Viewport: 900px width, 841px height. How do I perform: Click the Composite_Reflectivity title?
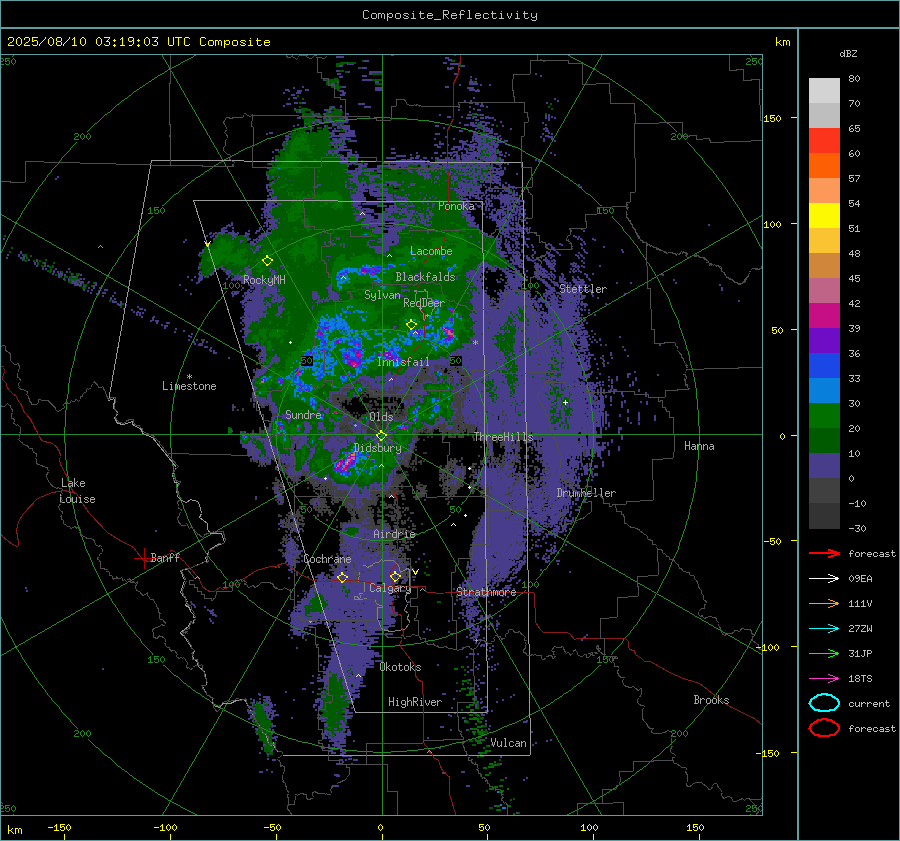click(x=449, y=15)
